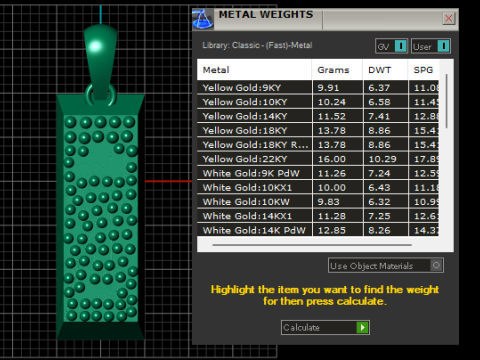Click the vertical scrollbar of metal table
This screenshot has width=480, height=360.
(446, 101)
